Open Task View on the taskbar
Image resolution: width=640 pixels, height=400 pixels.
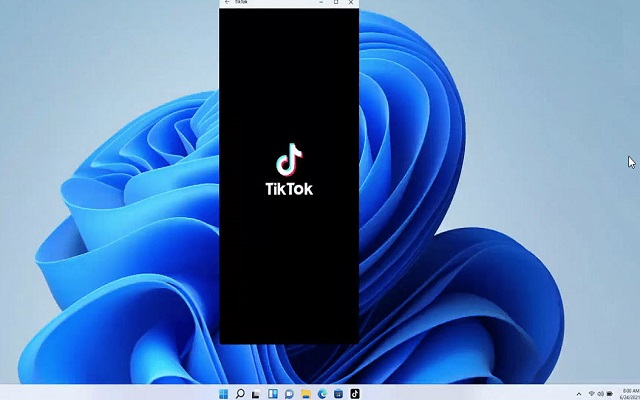(x=256, y=394)
